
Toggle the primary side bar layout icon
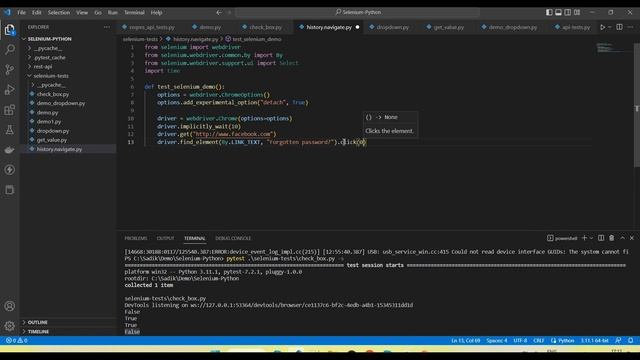tap(549, 12)
